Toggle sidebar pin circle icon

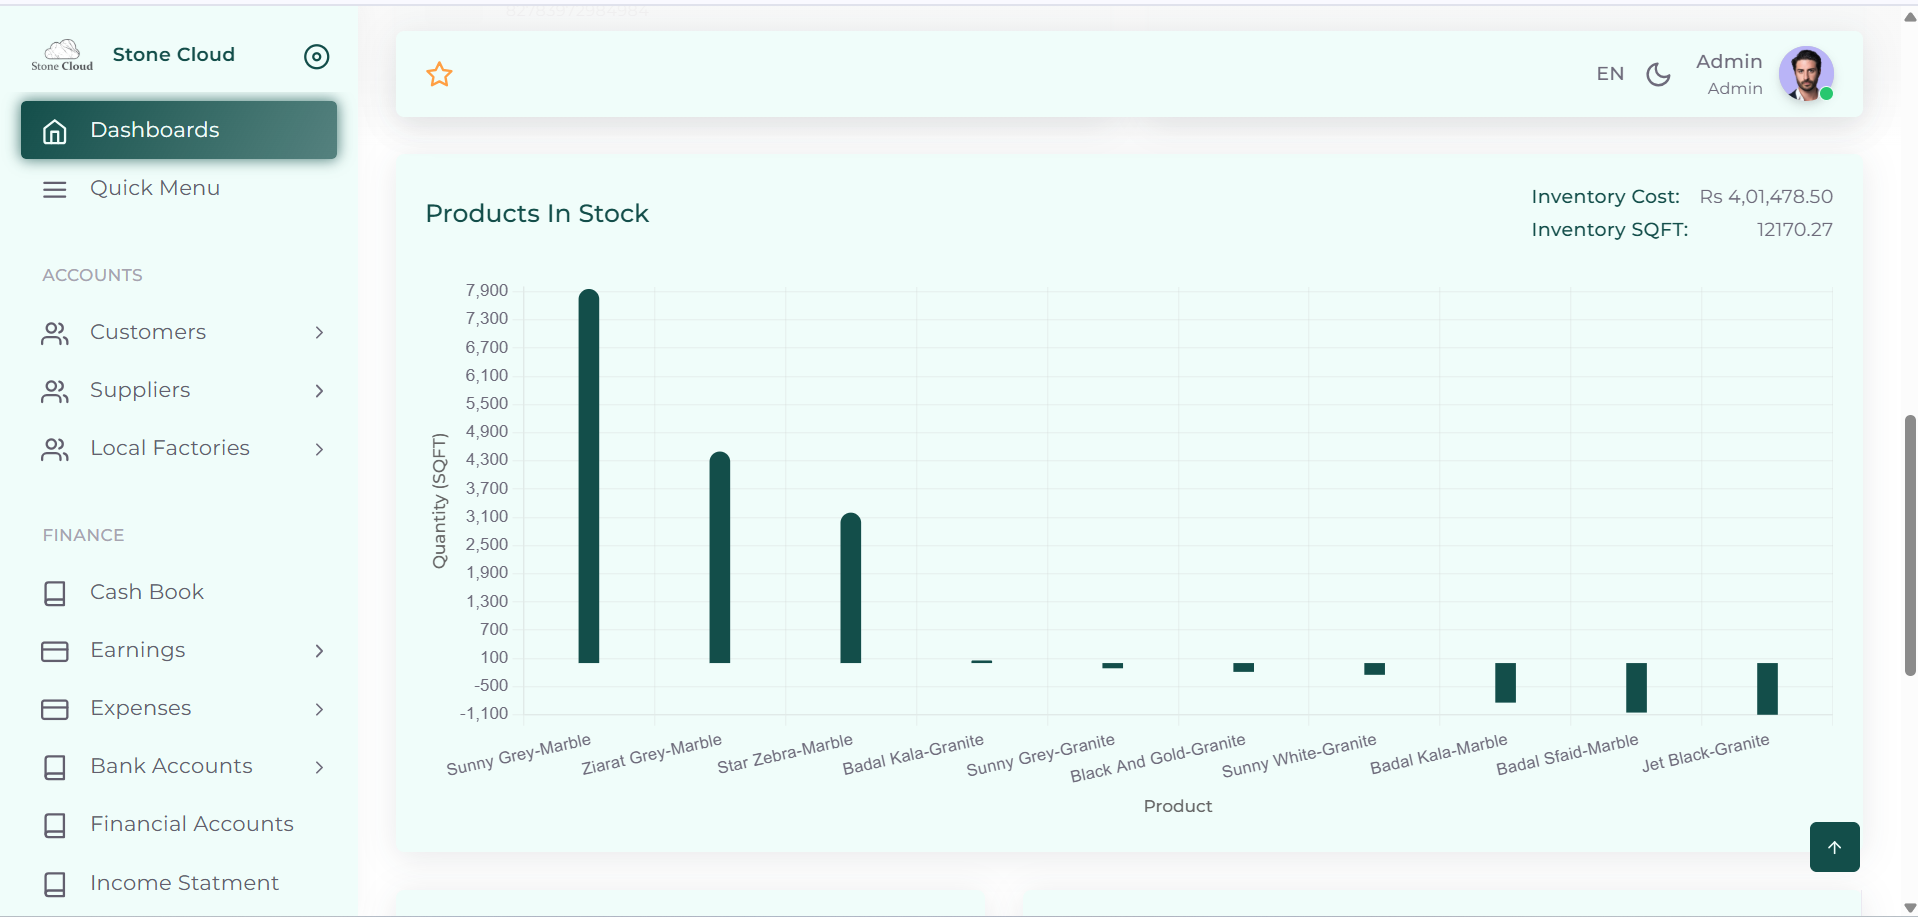pos(316,56)
